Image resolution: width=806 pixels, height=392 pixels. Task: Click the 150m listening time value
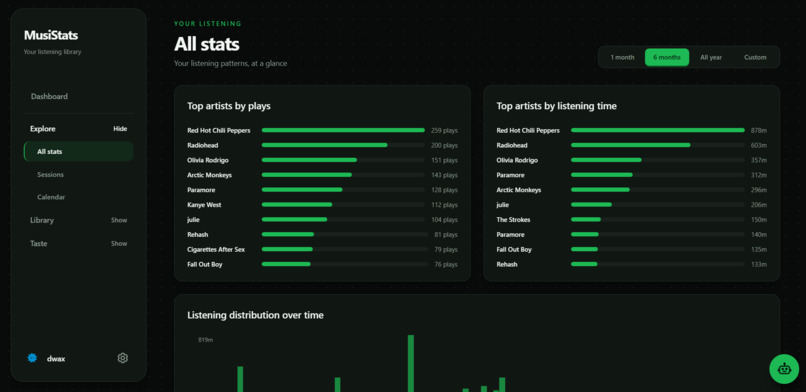(759, 220)
